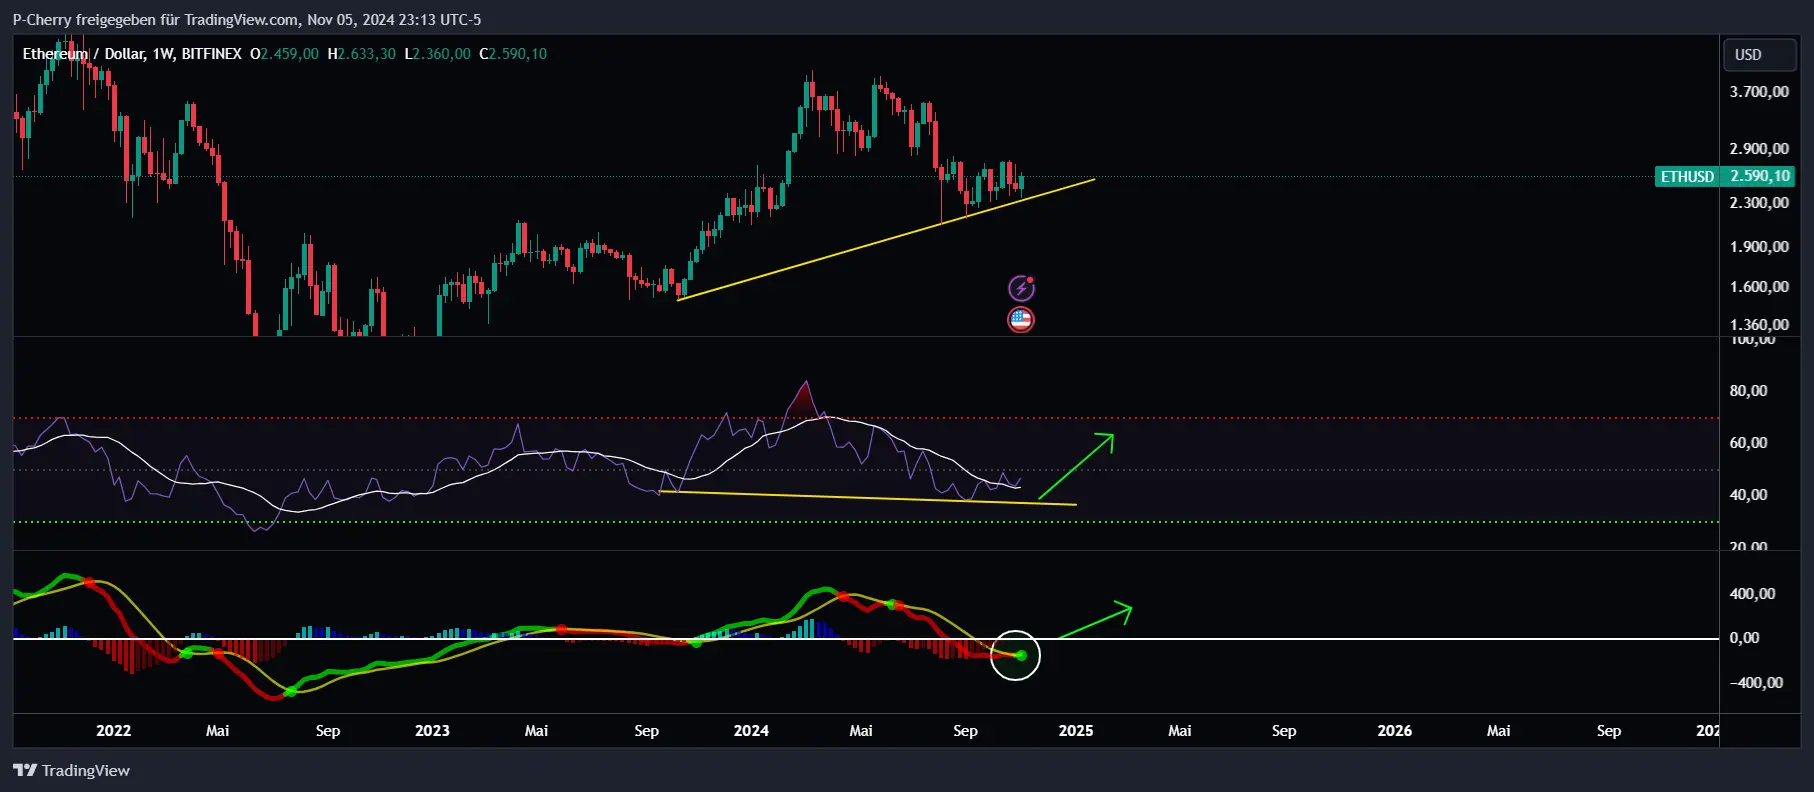Click the 1.900,00 price axis label
The image size is (1814, 792).
[x=1759, y=247]
